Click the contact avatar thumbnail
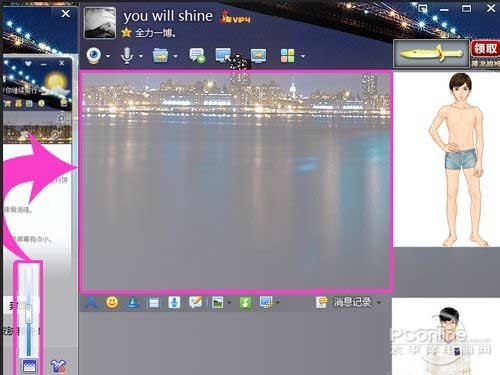 [x=100, y=22]
